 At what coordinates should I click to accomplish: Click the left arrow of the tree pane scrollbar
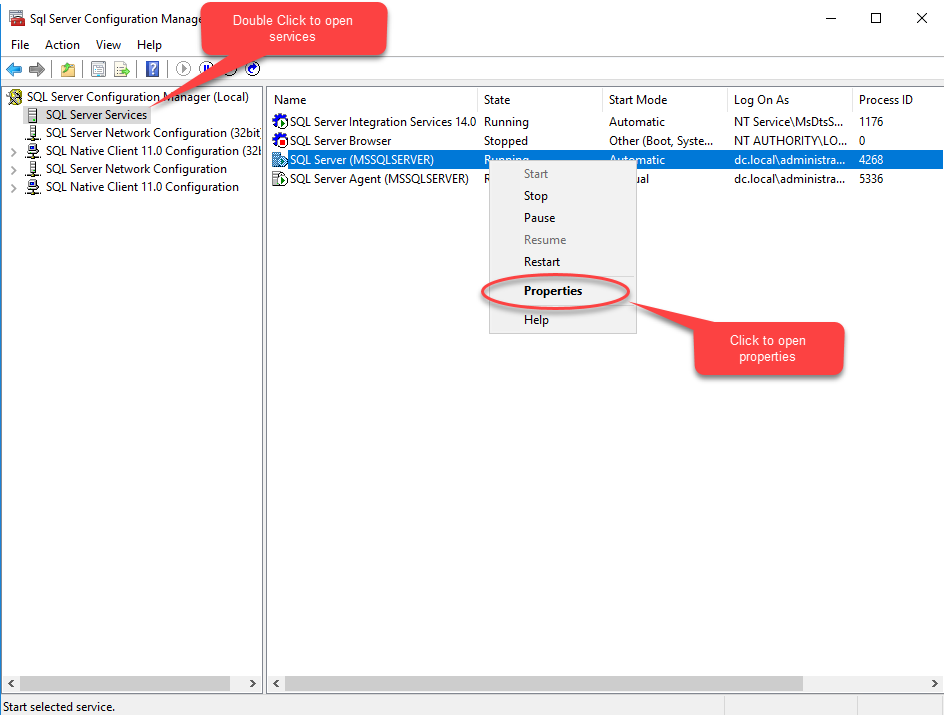11,684
